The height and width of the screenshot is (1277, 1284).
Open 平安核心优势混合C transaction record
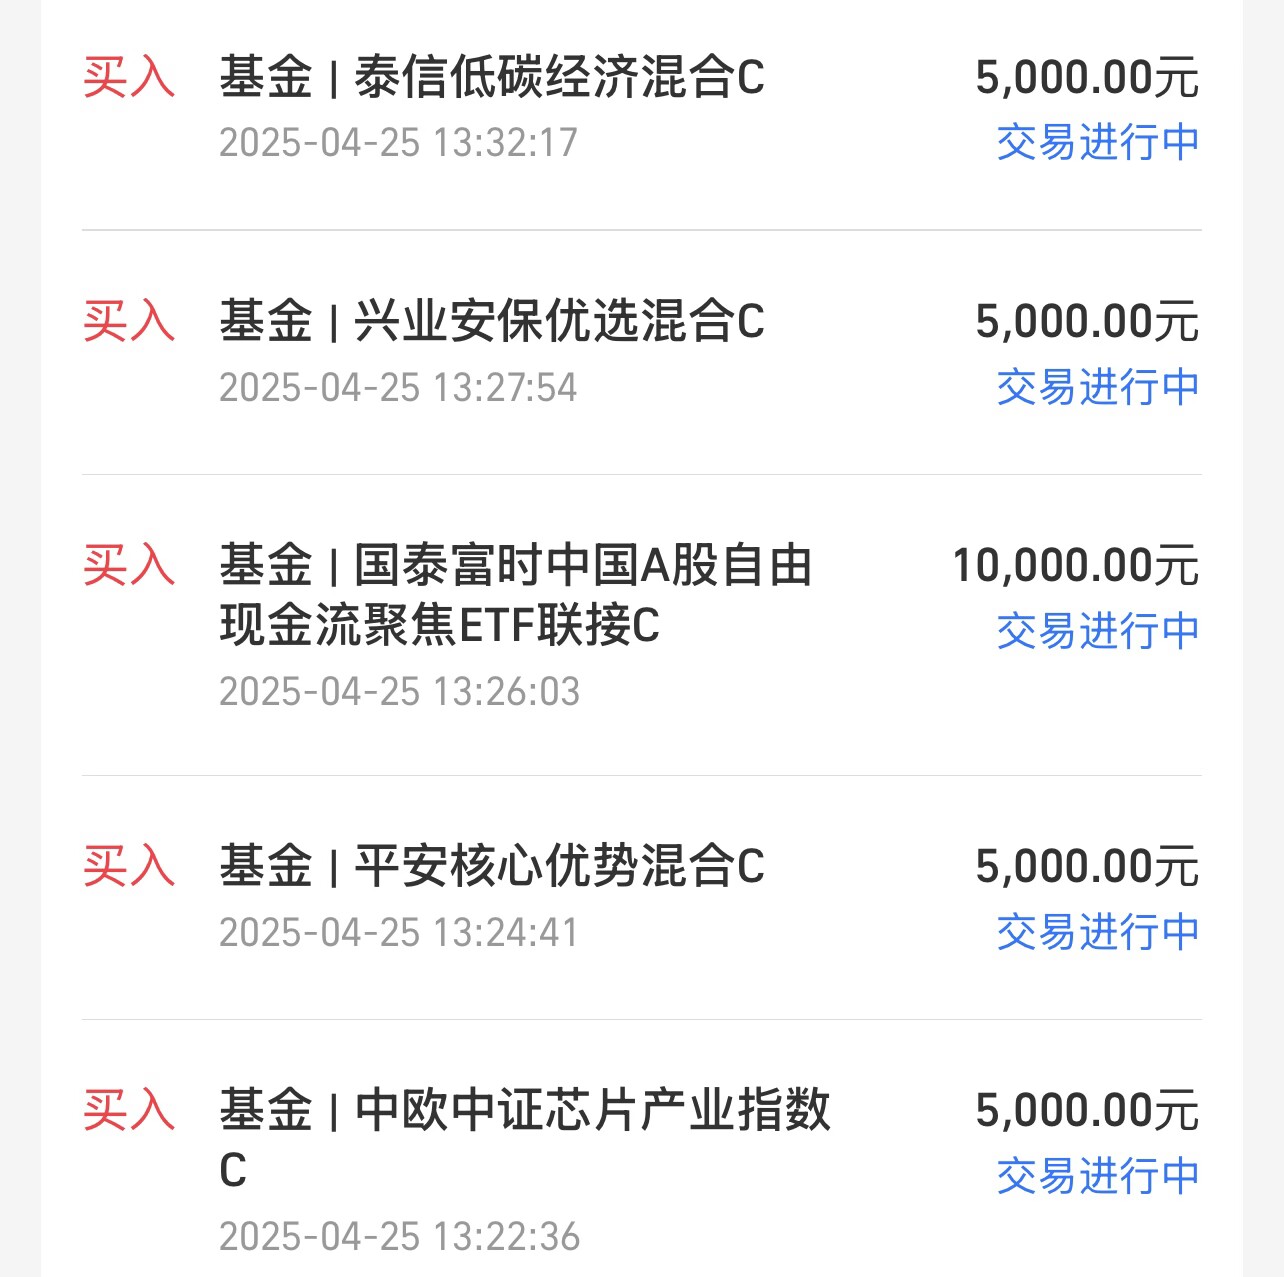641,898
